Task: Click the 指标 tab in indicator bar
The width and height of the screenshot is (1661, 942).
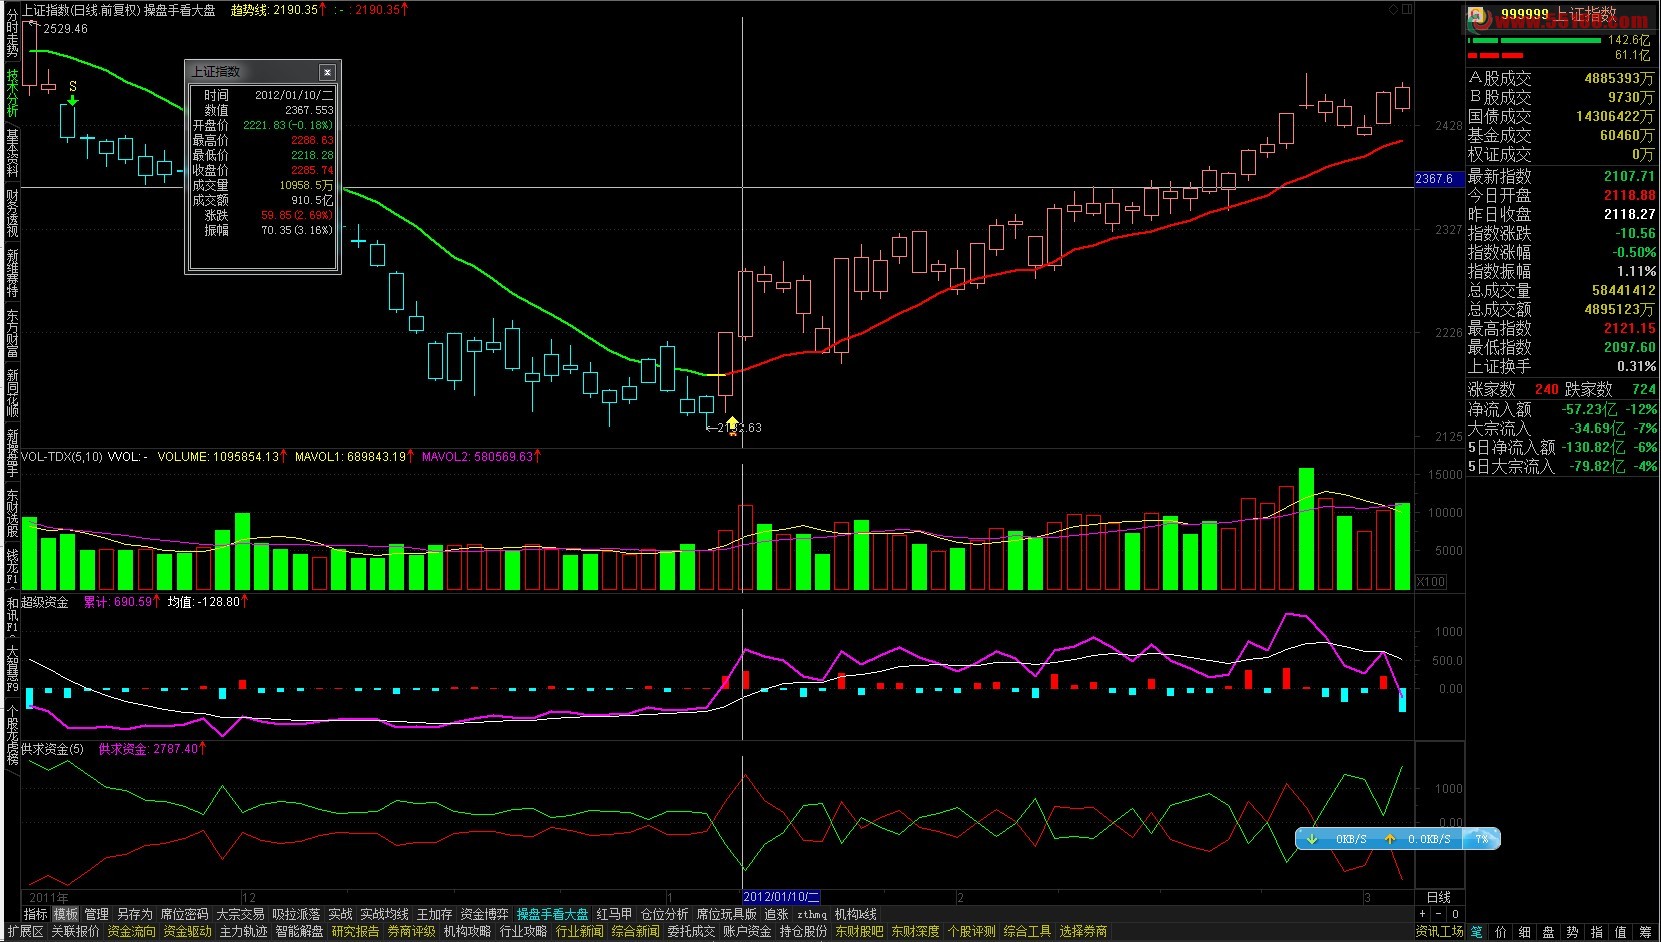Action: coord(35,914)
